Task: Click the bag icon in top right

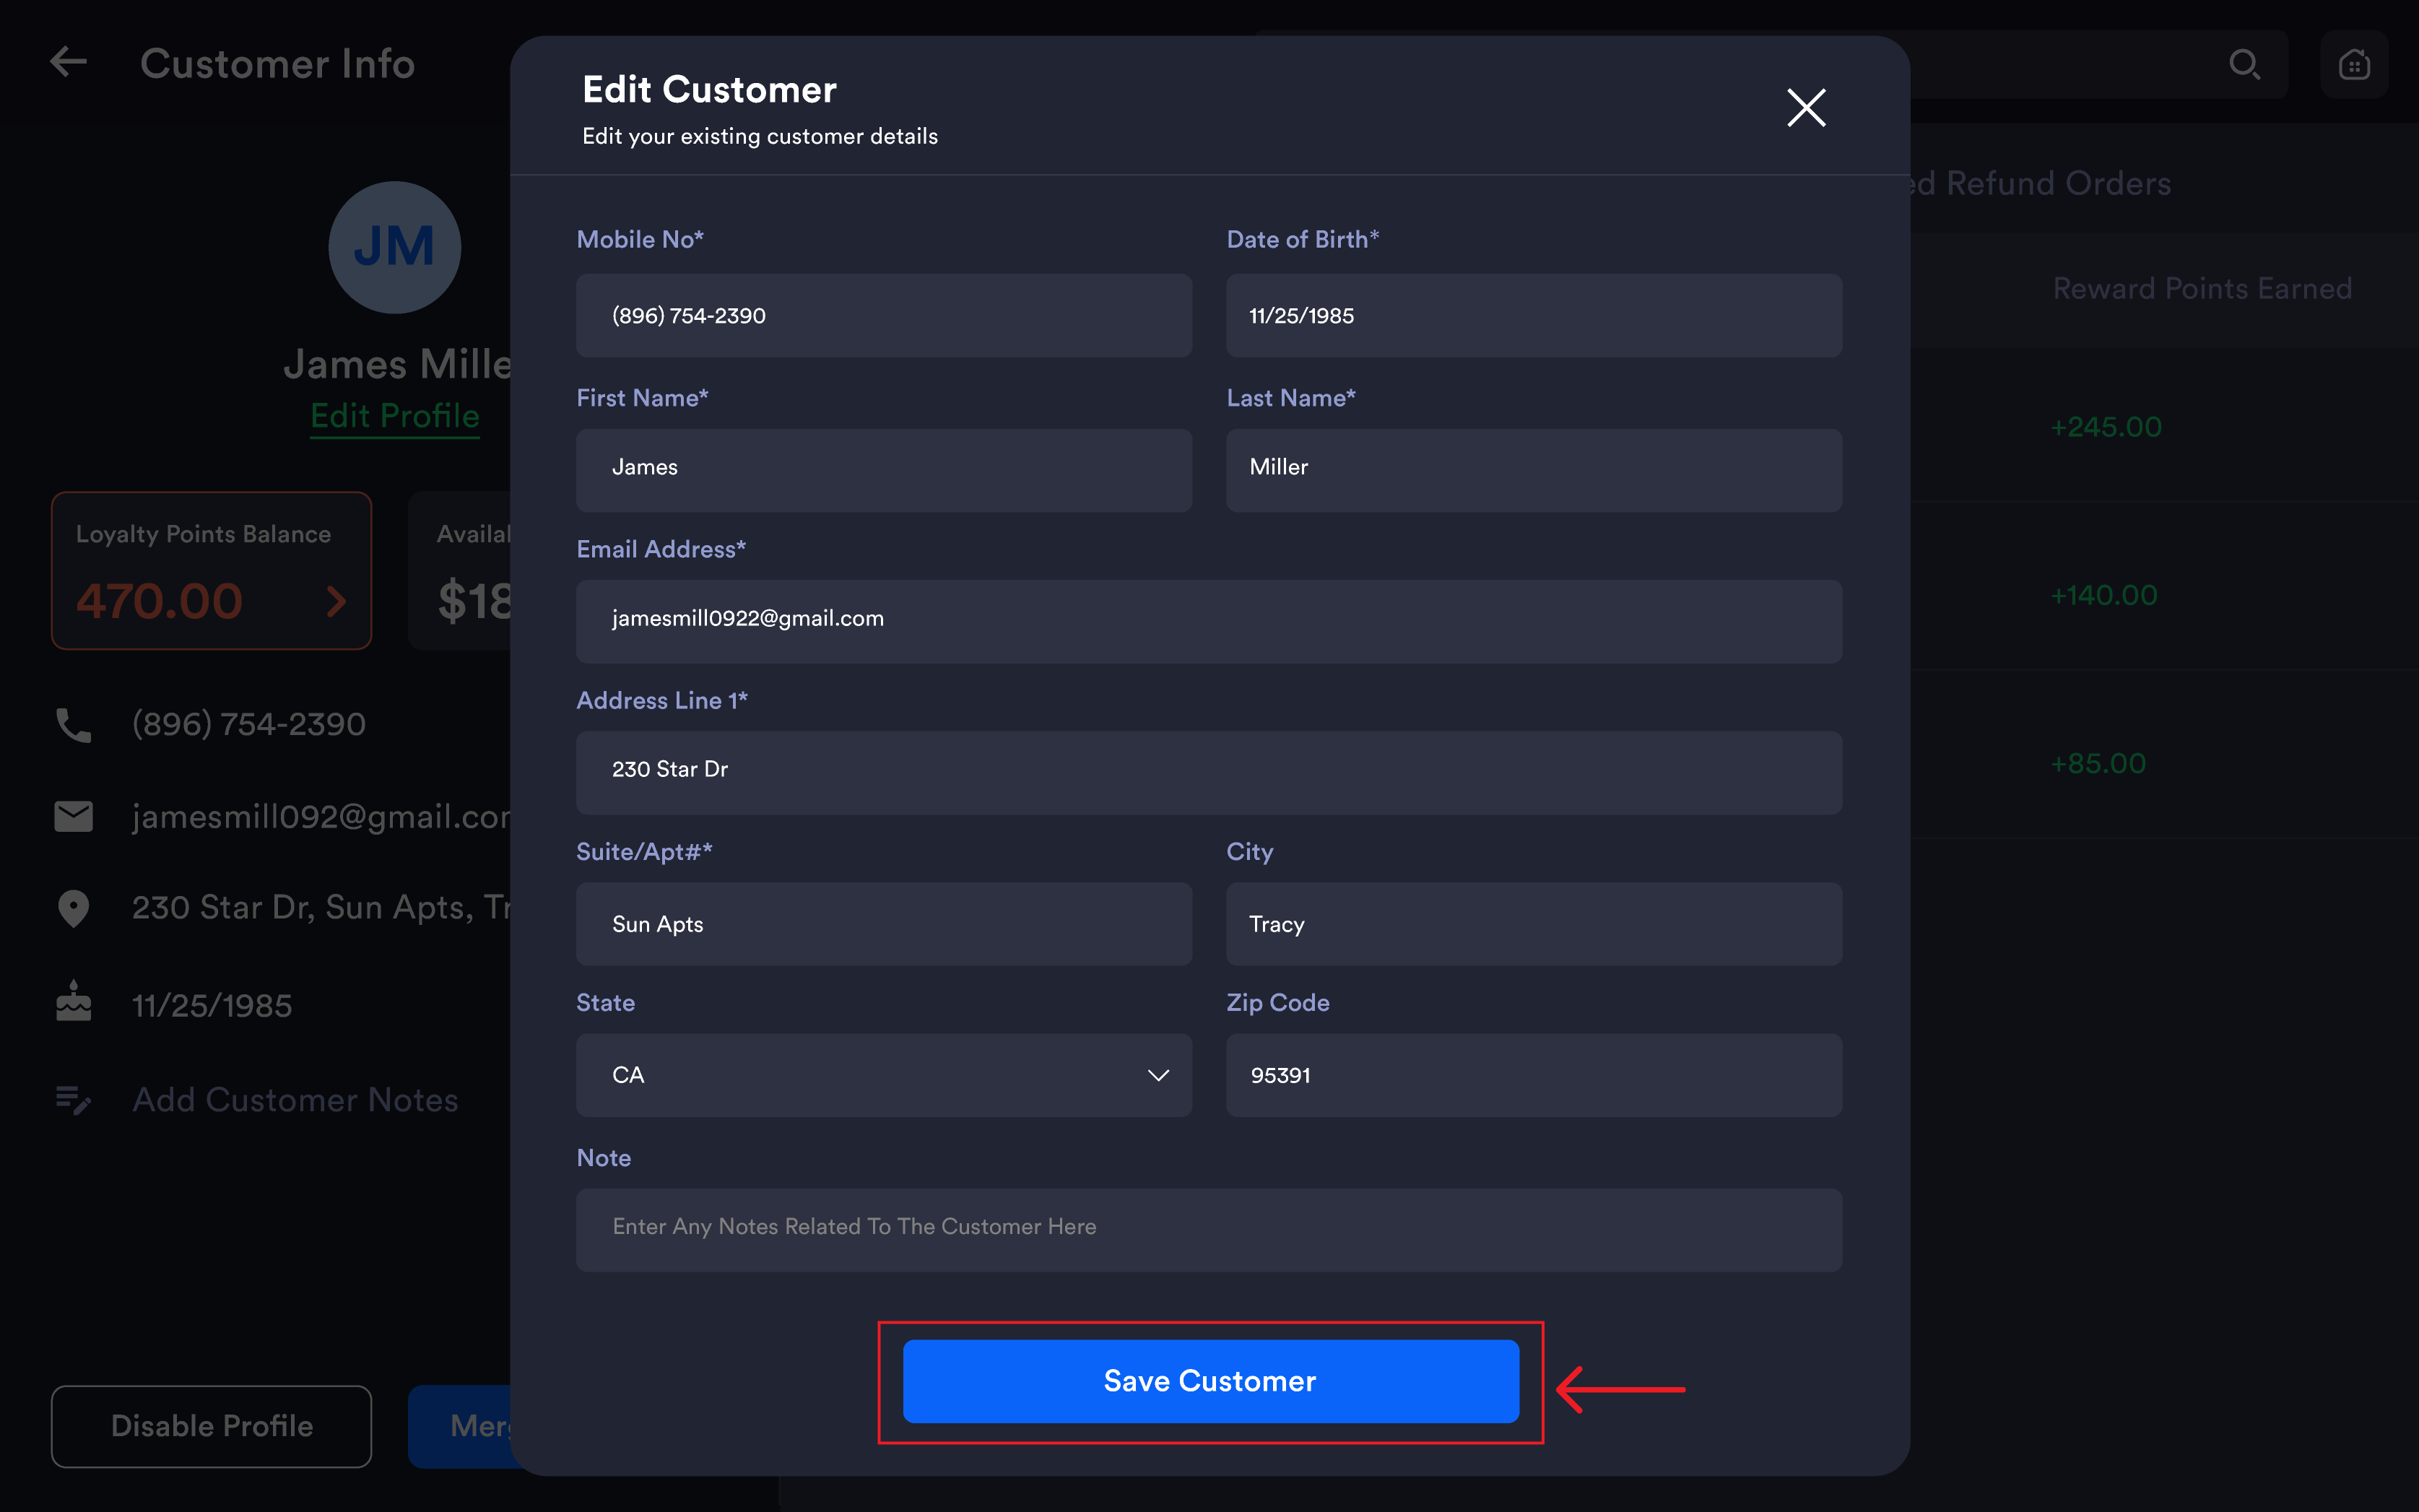Action: [x=2354, y=64]
